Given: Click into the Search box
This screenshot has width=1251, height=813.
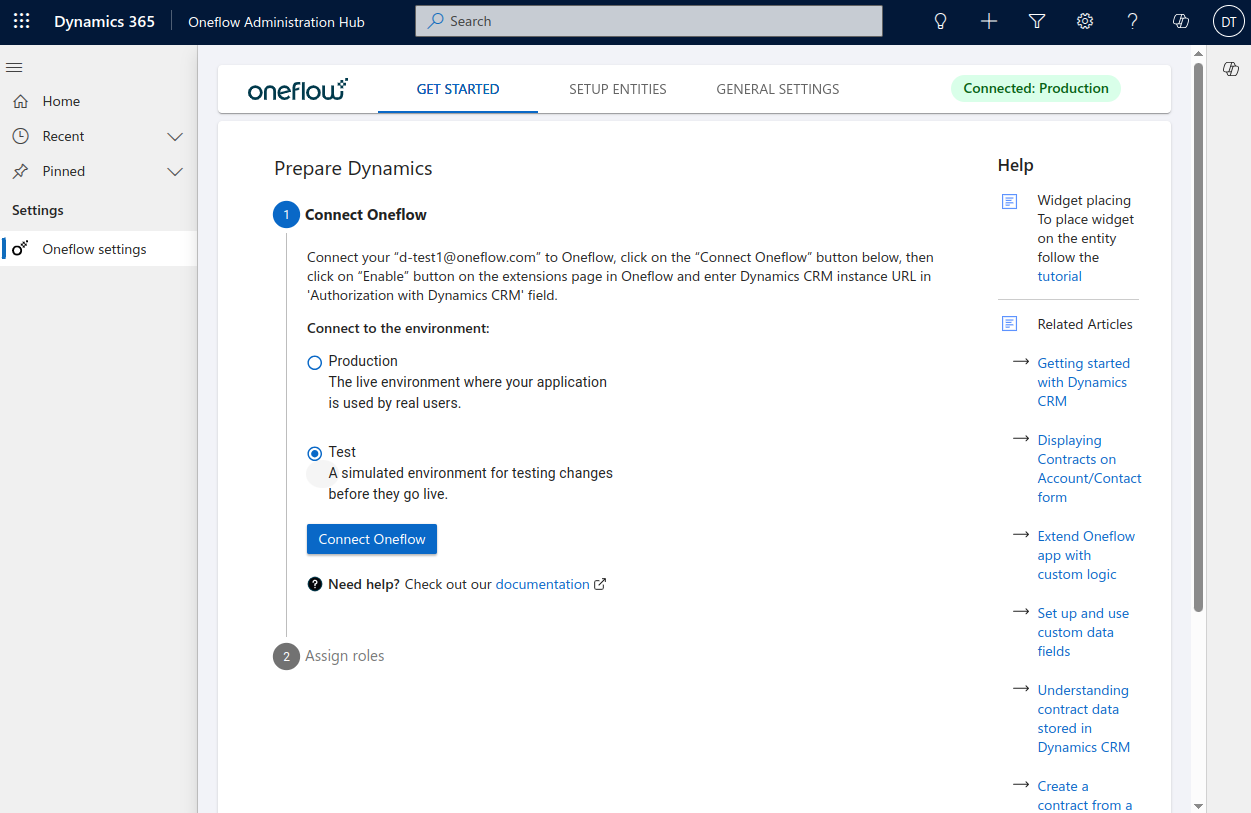Looking at the screenshot, I should pyautogui.click(x=649, y=21).
